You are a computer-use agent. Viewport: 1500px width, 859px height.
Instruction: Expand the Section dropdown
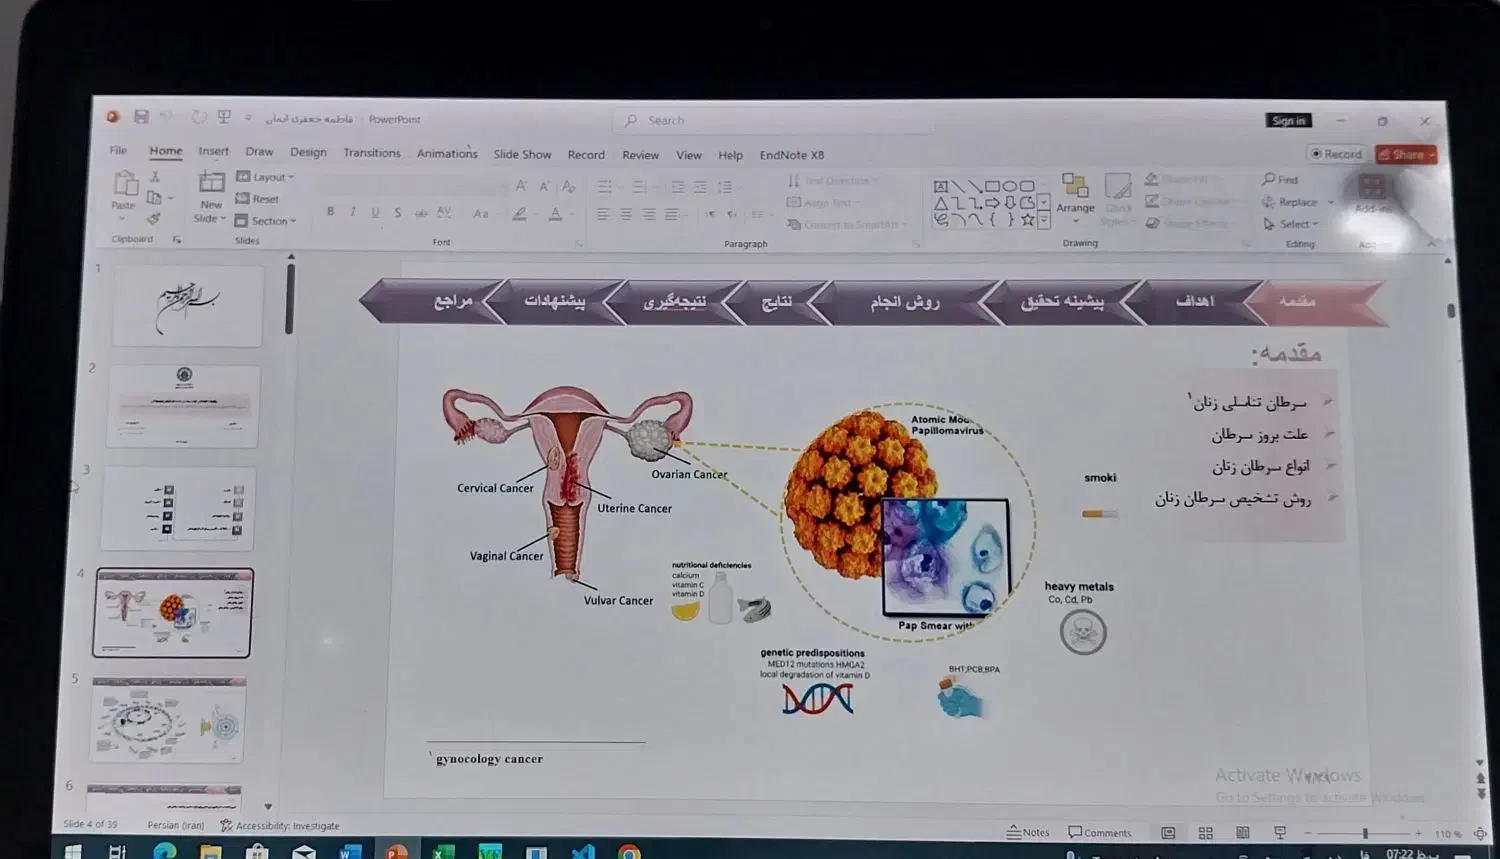[x=266, y=221]
